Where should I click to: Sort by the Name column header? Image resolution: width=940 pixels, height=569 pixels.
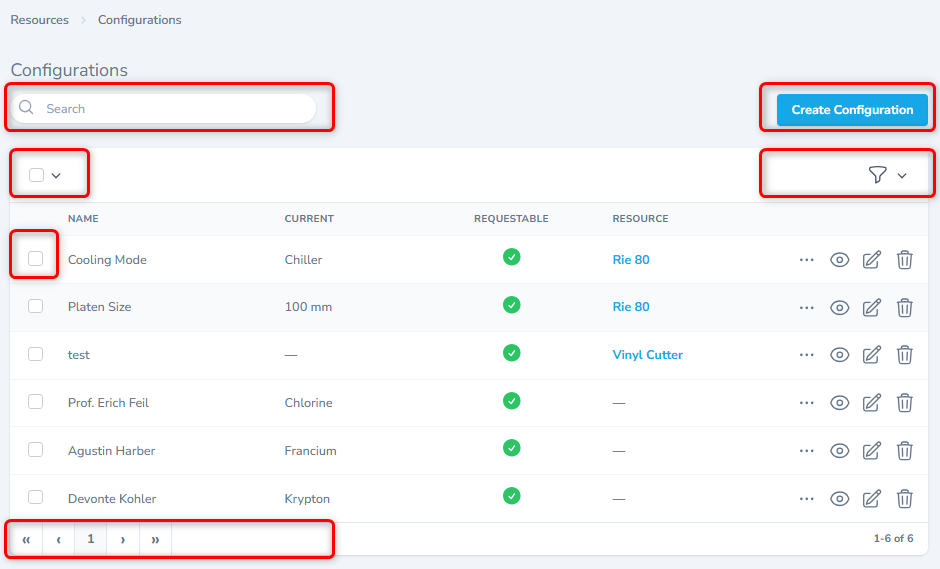point(83,219)
